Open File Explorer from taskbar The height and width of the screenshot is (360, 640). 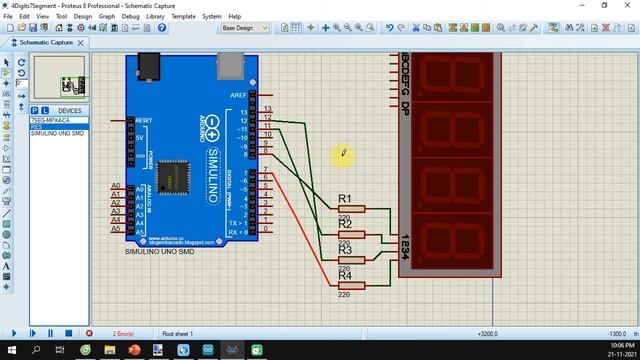(109, 350)
